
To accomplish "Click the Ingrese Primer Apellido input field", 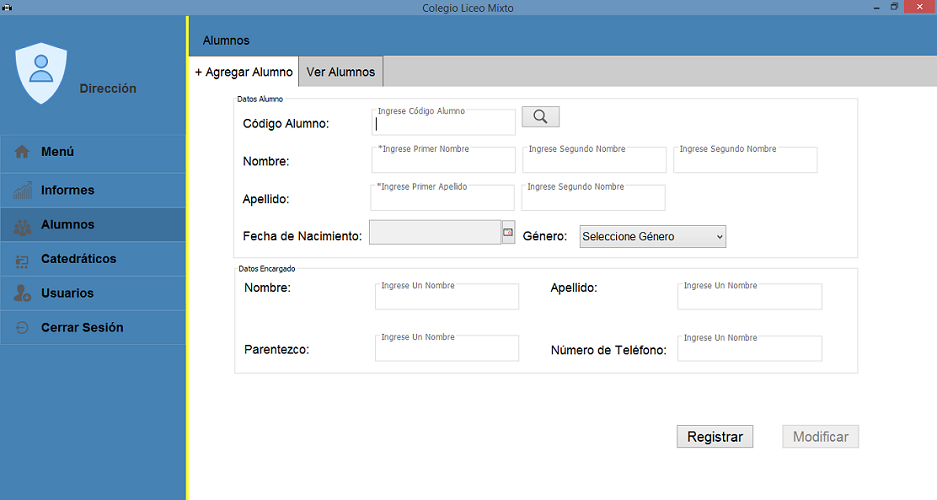I will pos(442,198).
